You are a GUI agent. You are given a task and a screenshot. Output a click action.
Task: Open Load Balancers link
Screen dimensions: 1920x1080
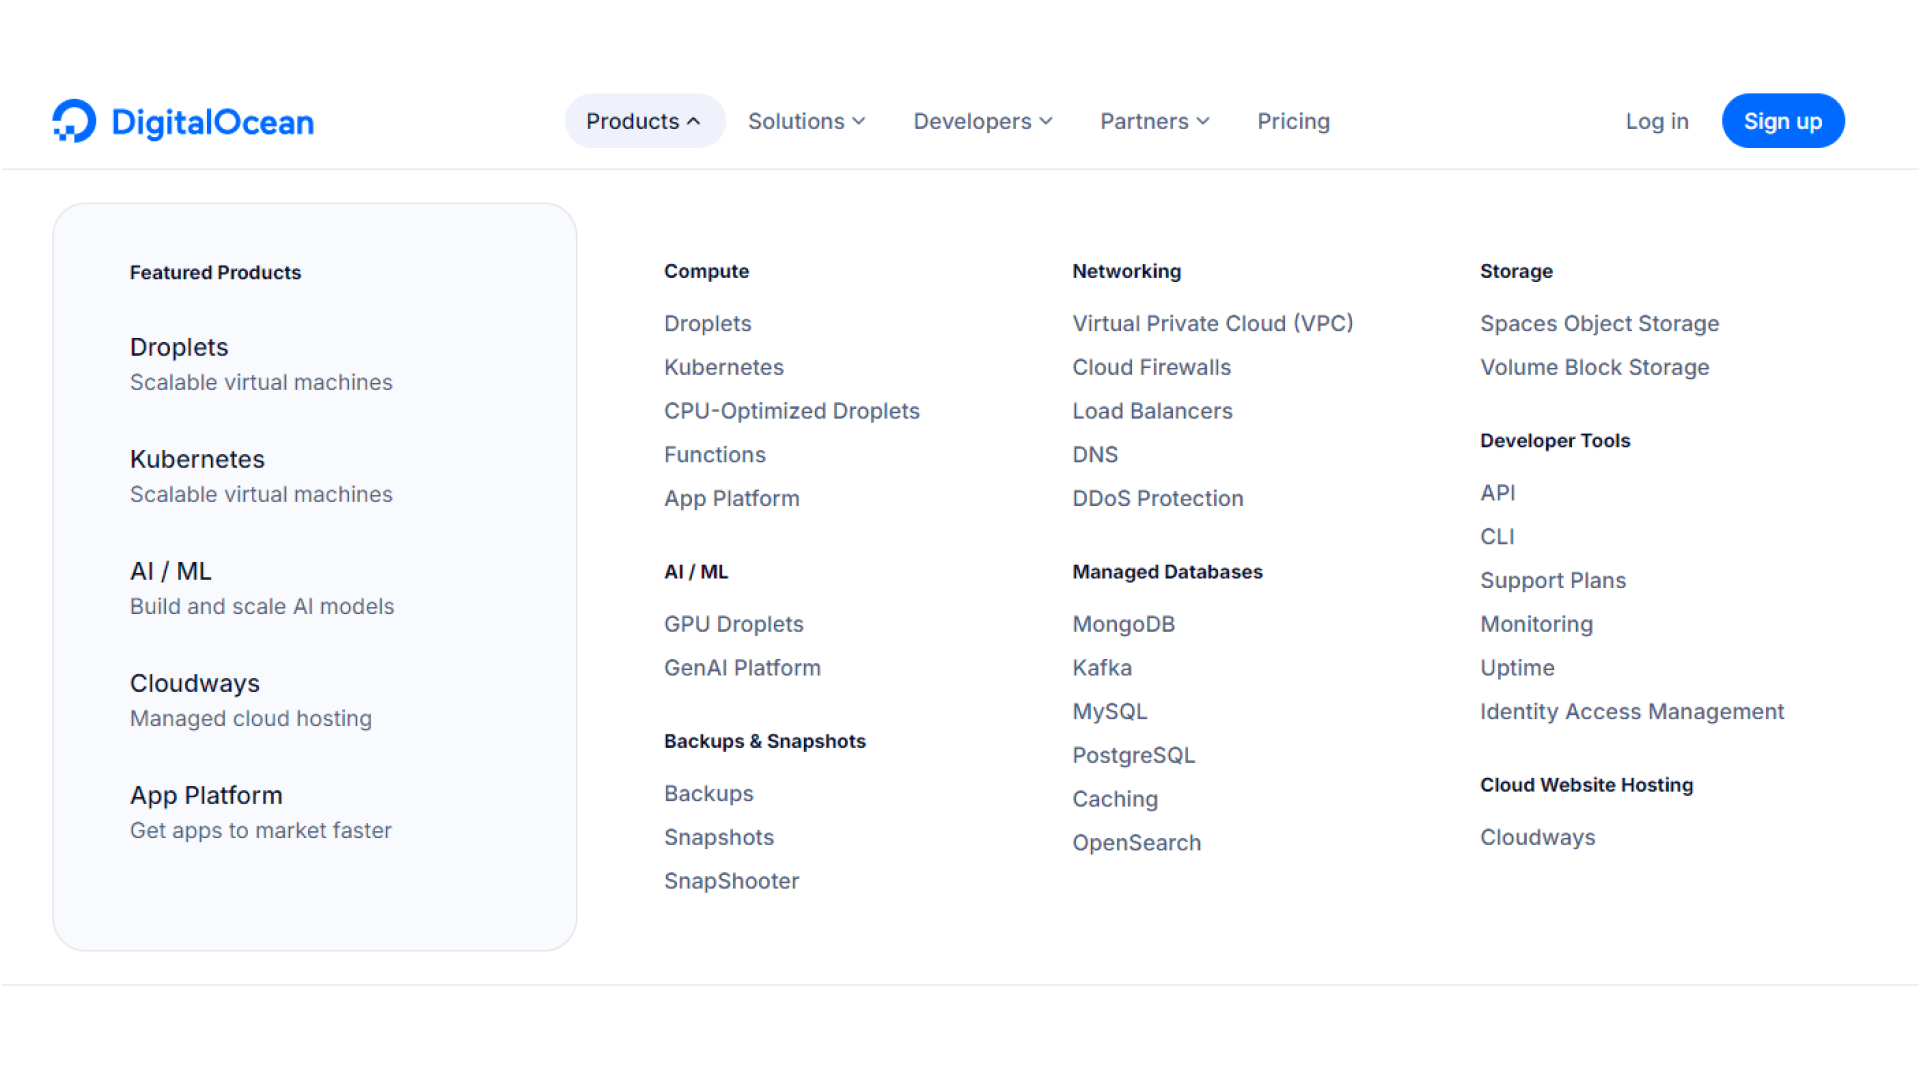coord(1152,411)
